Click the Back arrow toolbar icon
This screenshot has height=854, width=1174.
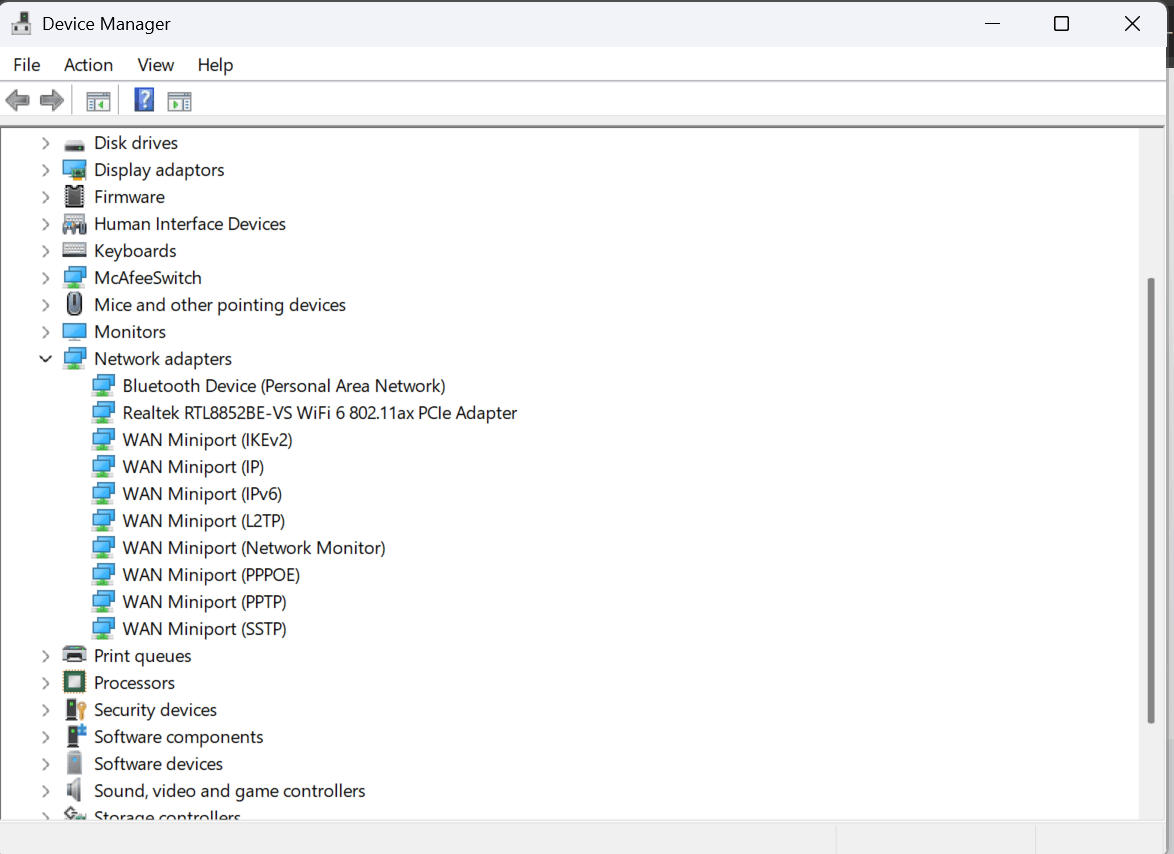(17, 100)
